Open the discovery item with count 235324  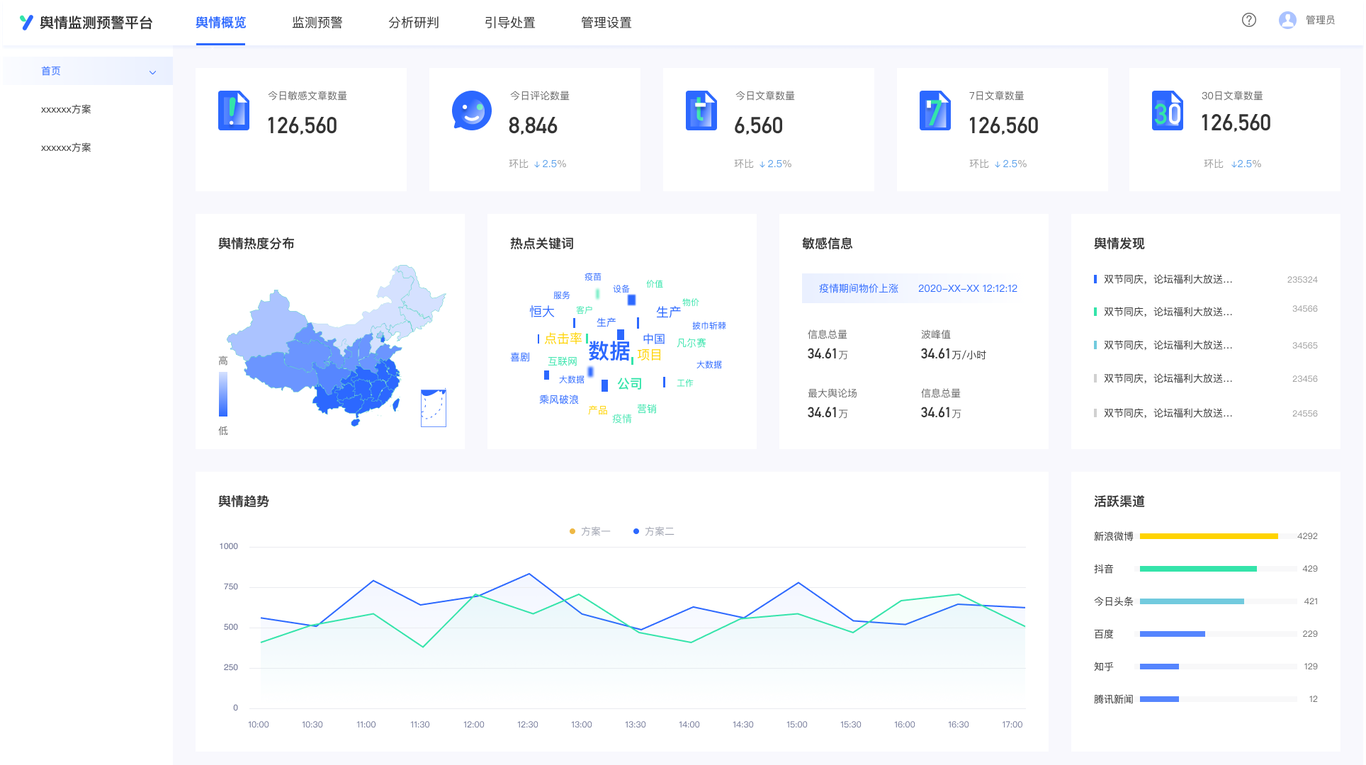[x=1206, y=280]
